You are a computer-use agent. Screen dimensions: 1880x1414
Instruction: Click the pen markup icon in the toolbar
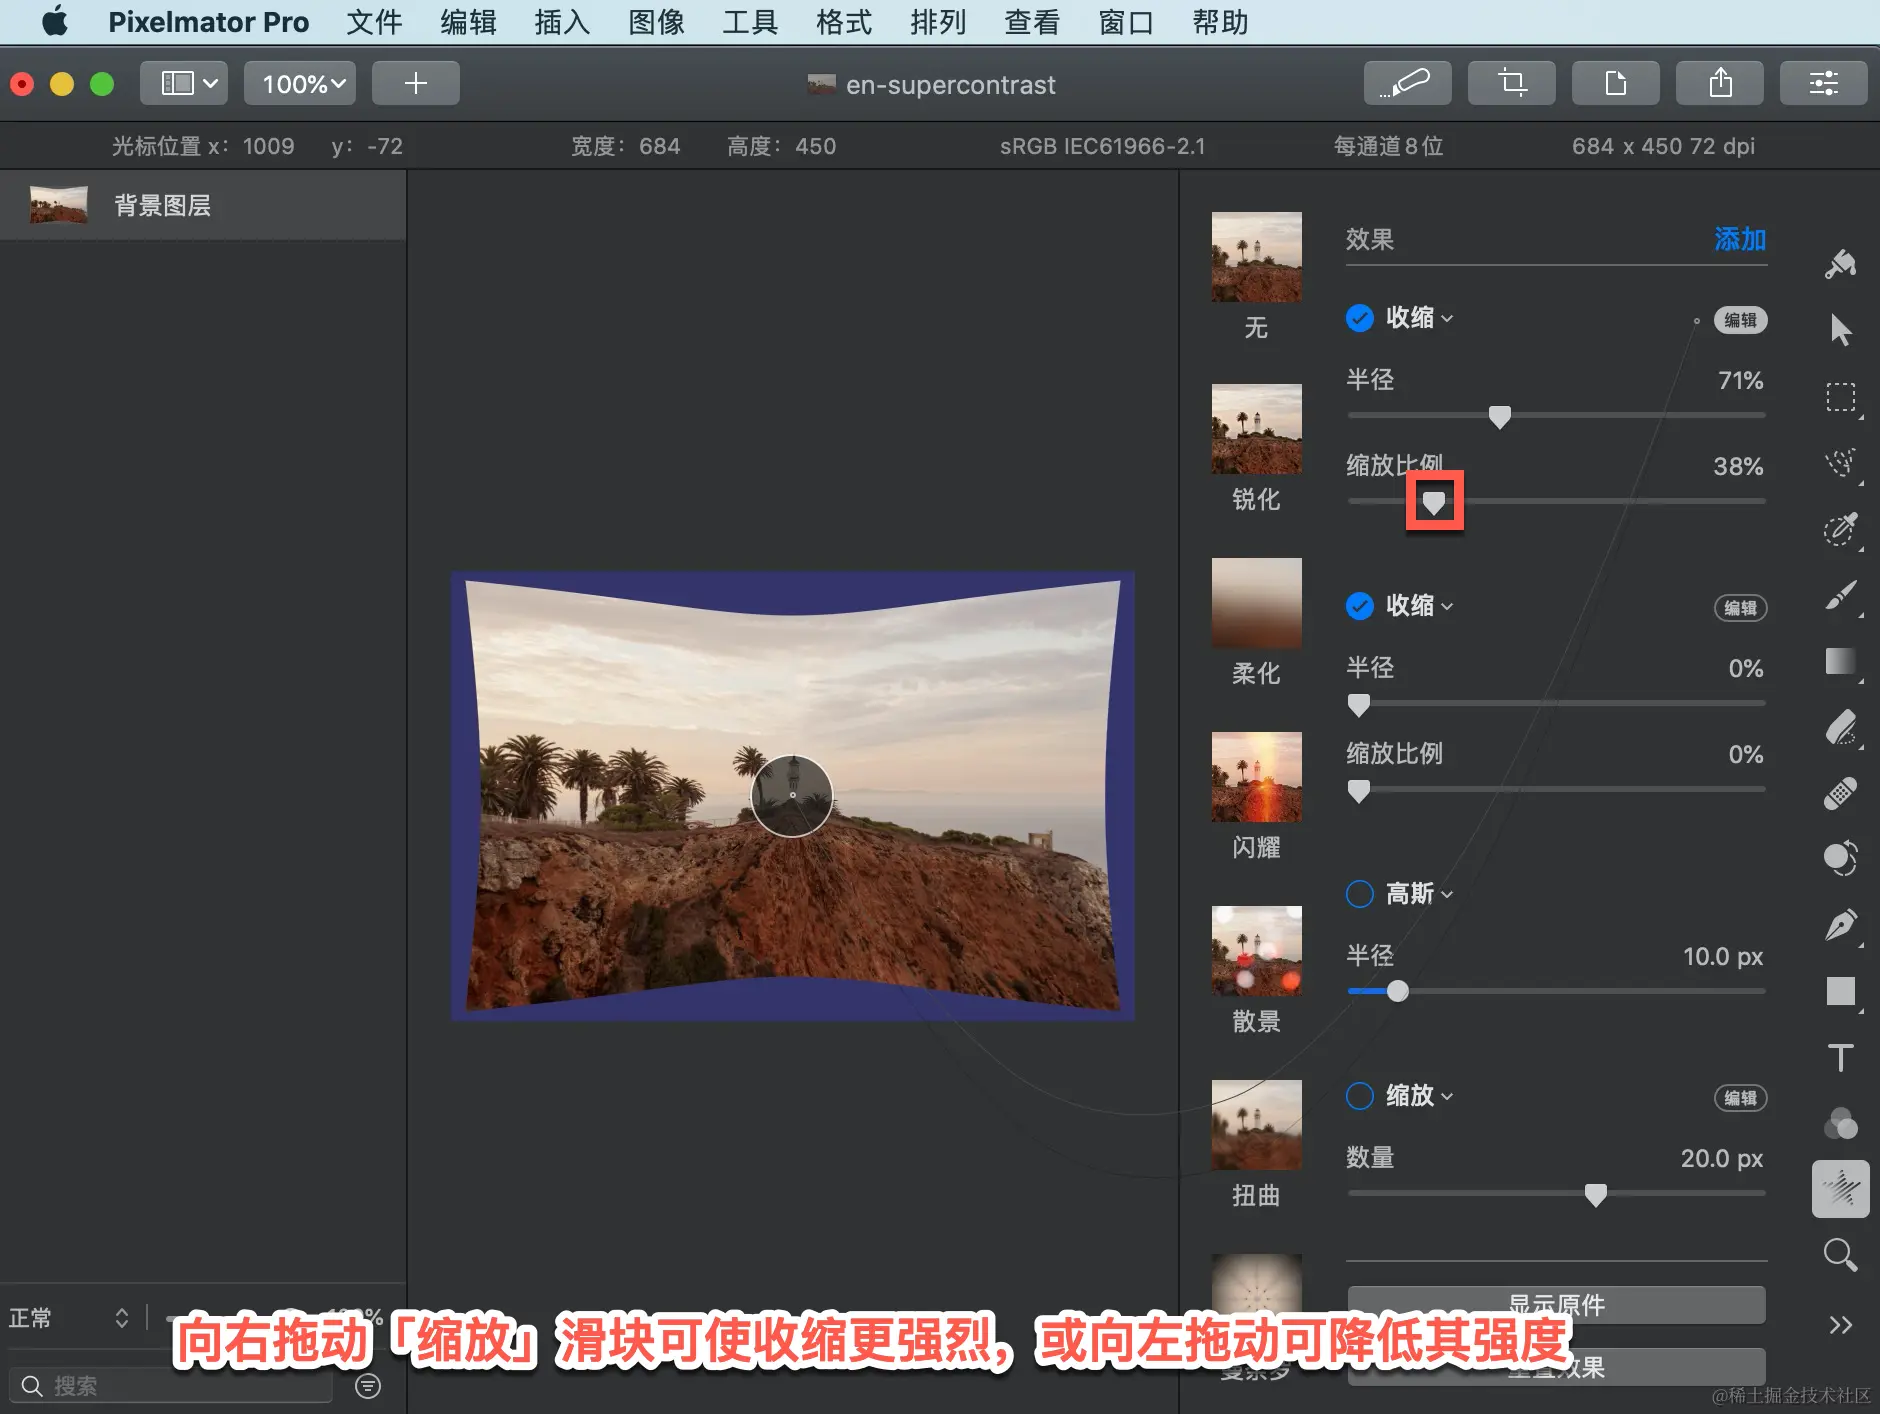1407,83
